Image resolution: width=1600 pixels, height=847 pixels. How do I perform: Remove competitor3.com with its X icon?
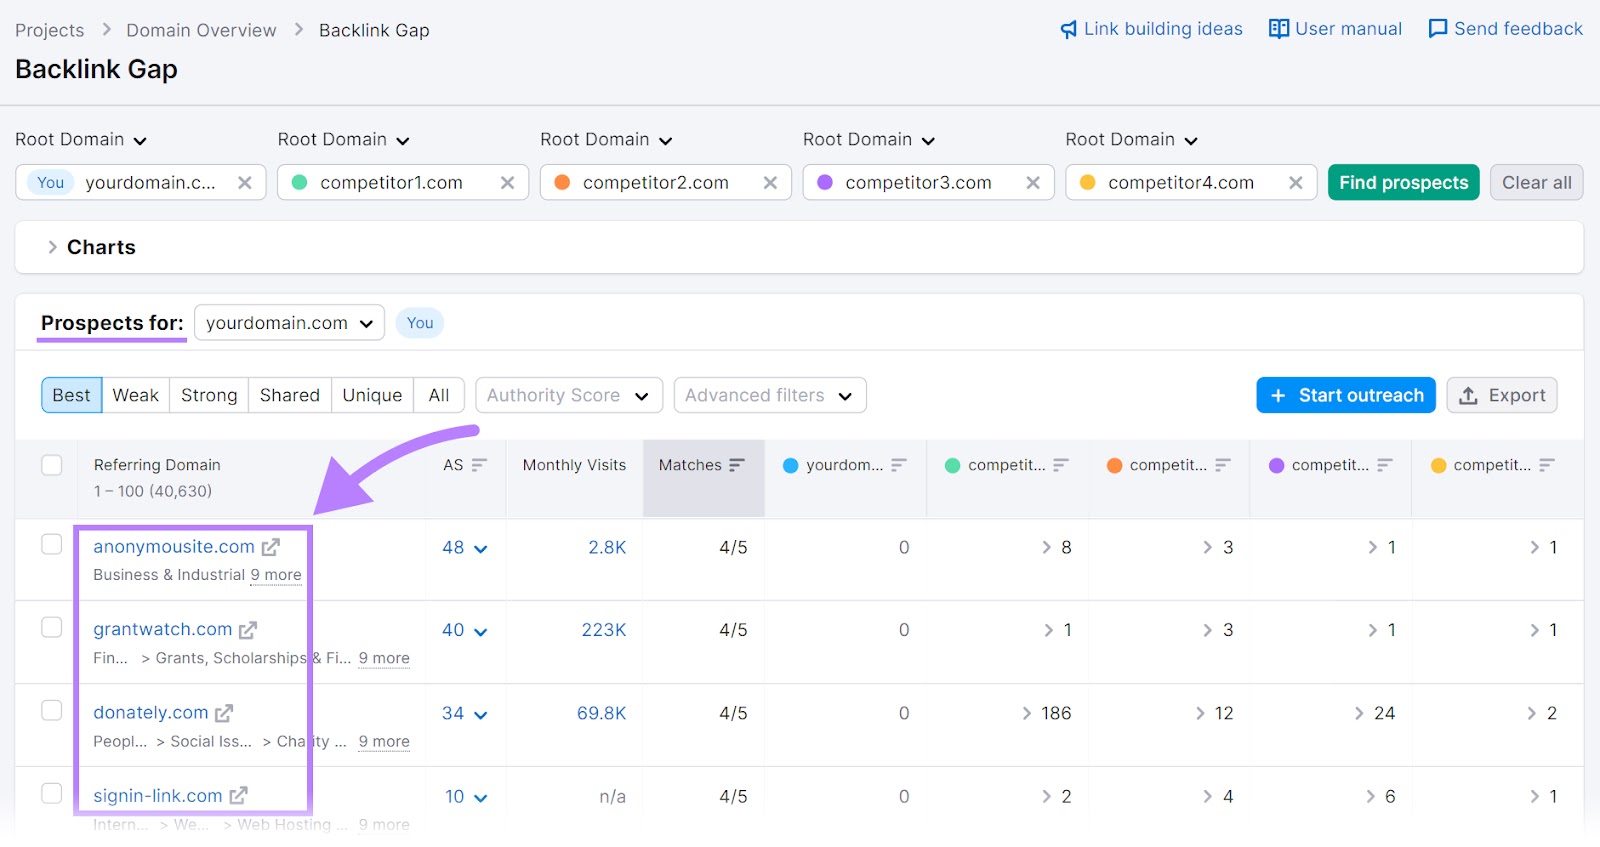click(x=1032, y=183)
